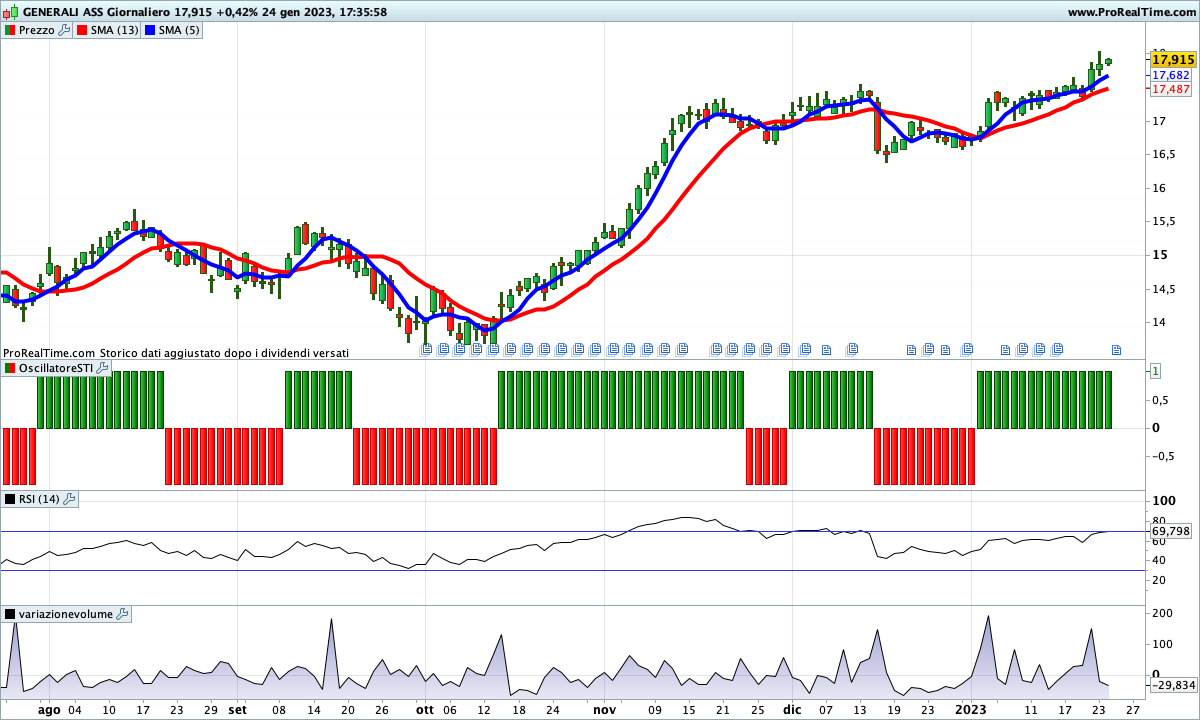
Task: Select the SMA (13) indicator label
Action: point(115,30)
